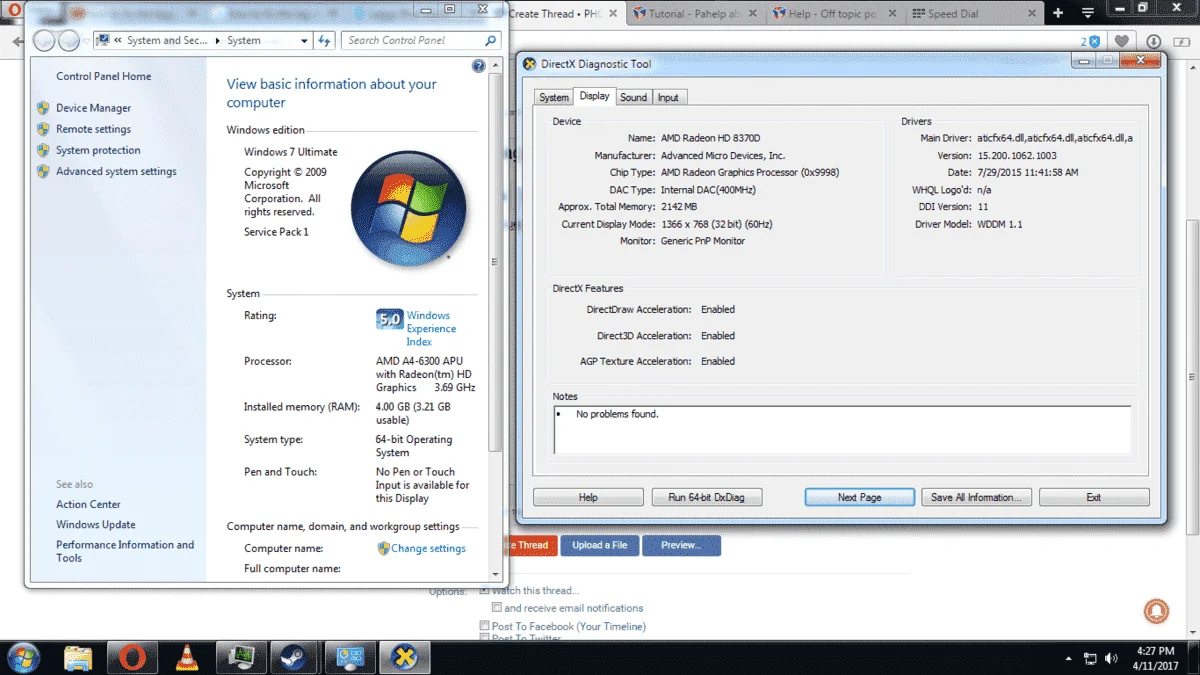This screenshot has width=1200, height=675.
Task: Select the Display tab in DxDiag
Action: click(x=594, y=96)
